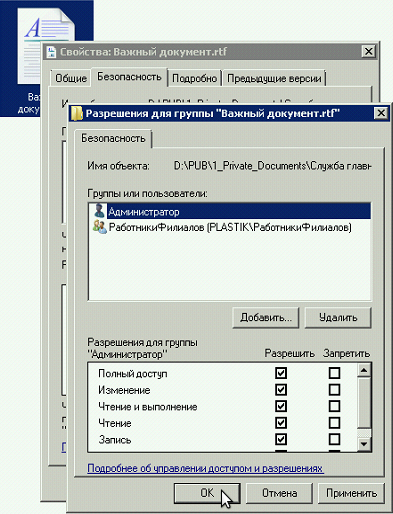Screen dimensions: 393x514
Task: Check deny Чтение и выполнение checkbox
Action: 334,406
